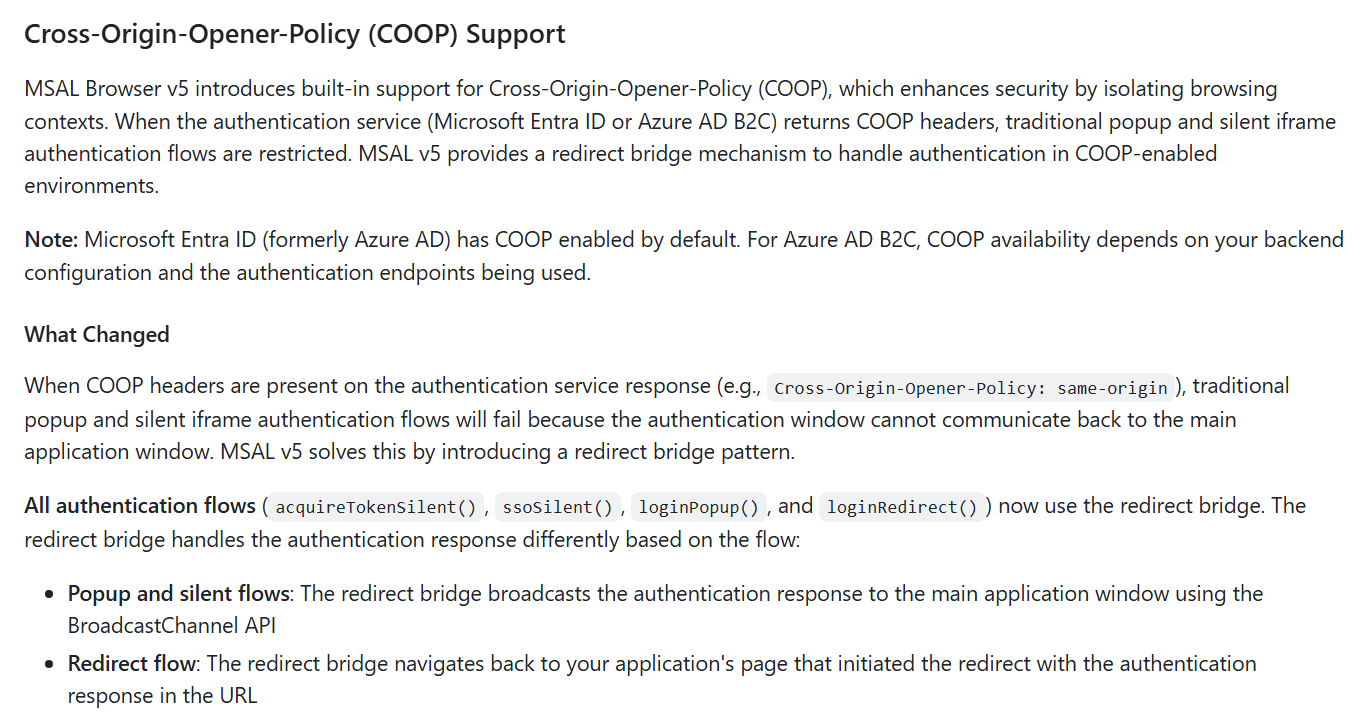
Task: Click the Redirect flow bullet label
Action: point(131,664)
